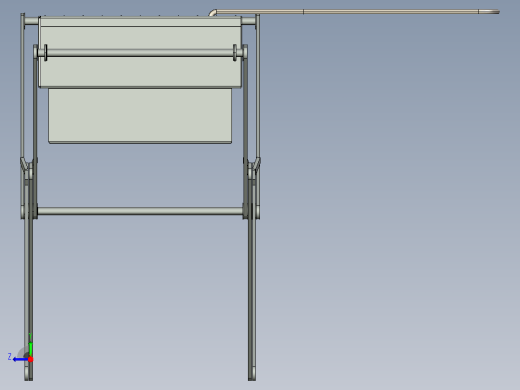Select the lower smaller rectangular panel
520x390 pixels.
pos(140,116)
